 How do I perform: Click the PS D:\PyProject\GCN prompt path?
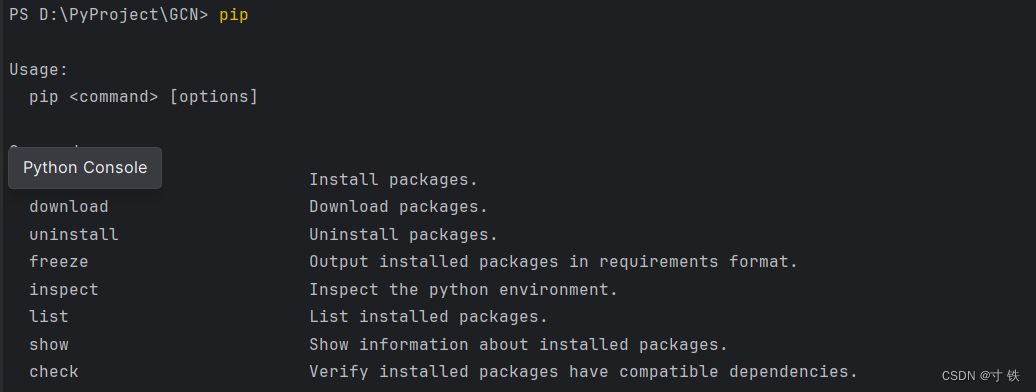(x=109, y=15)
